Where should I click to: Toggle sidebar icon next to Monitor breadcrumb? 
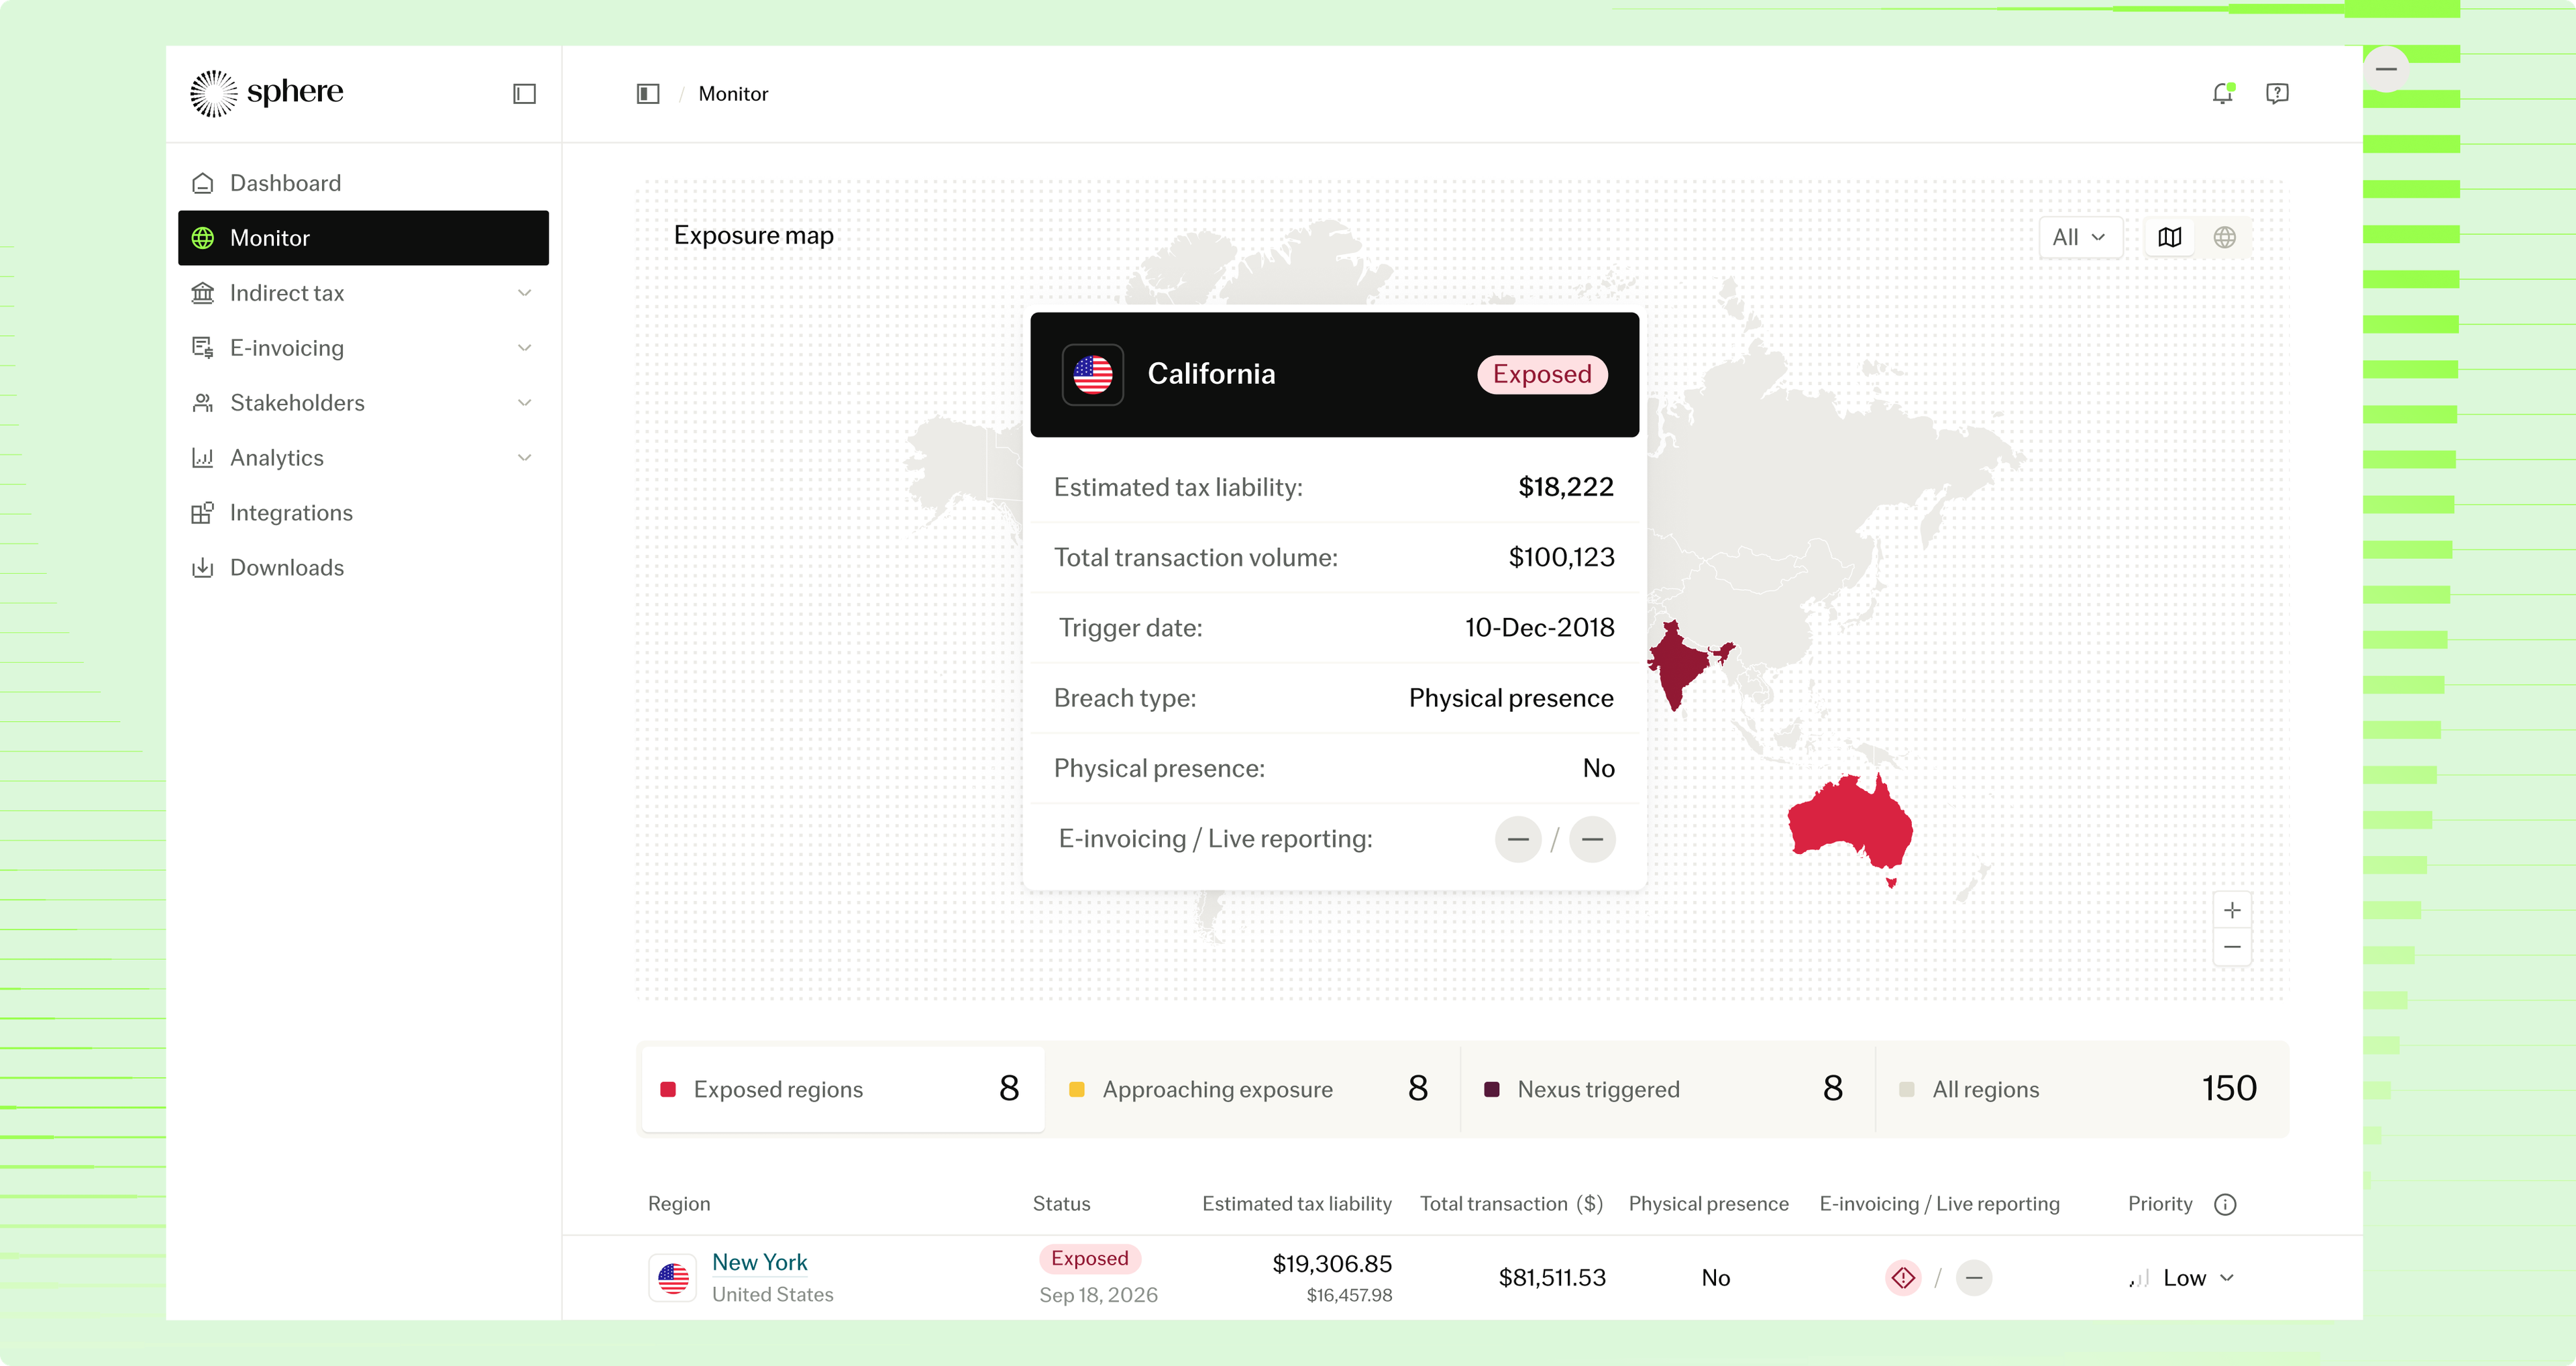click(648, 94)
